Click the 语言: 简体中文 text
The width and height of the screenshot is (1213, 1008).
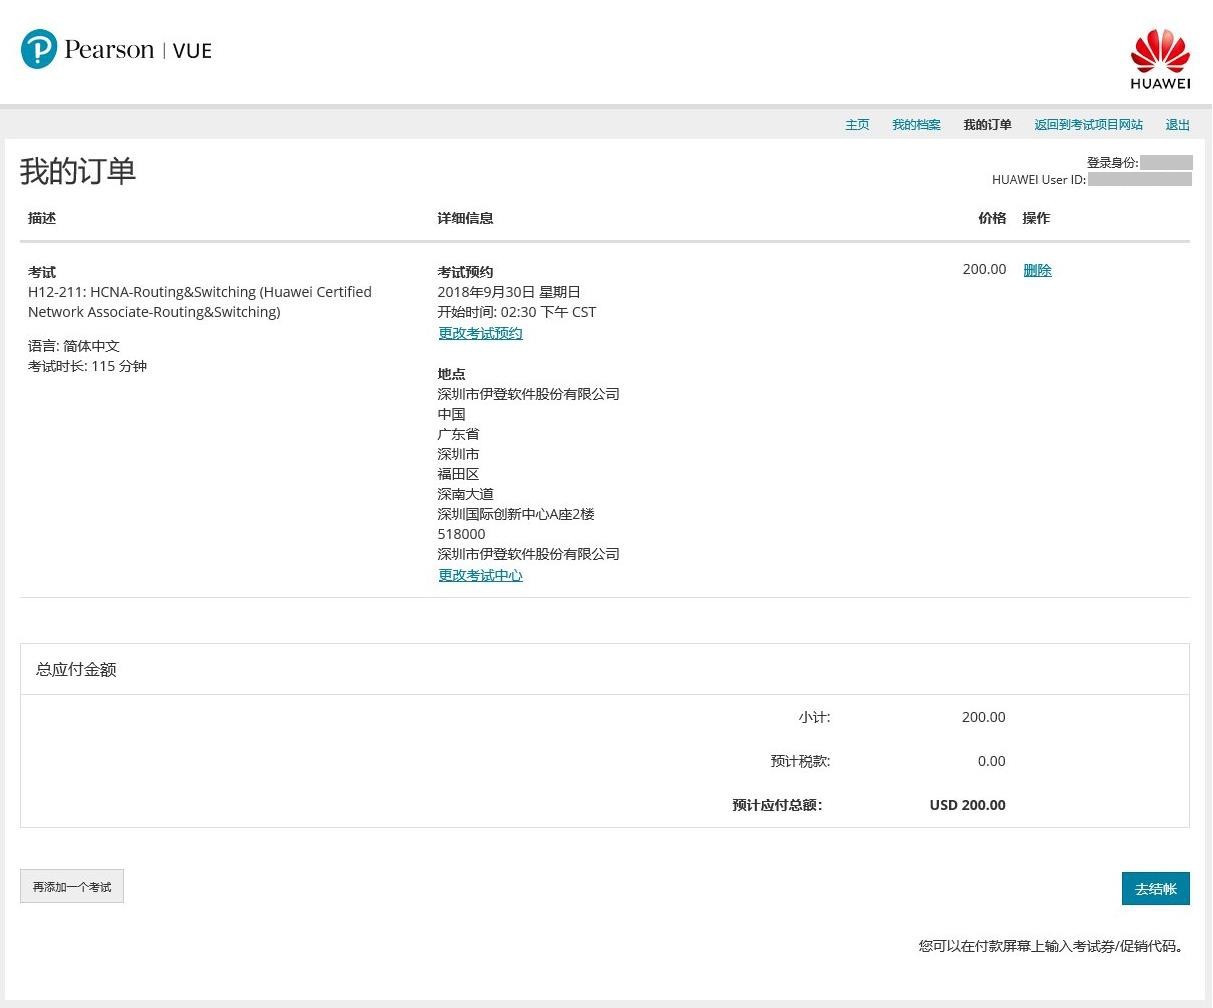tap(74, 346)
